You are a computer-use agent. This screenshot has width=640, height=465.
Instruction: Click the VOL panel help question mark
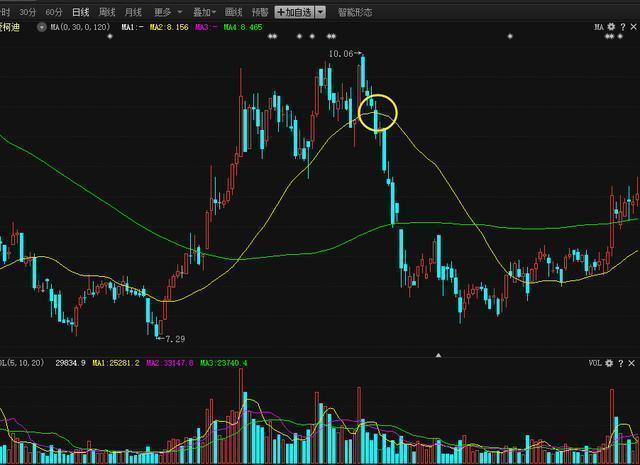coord(621,363)
